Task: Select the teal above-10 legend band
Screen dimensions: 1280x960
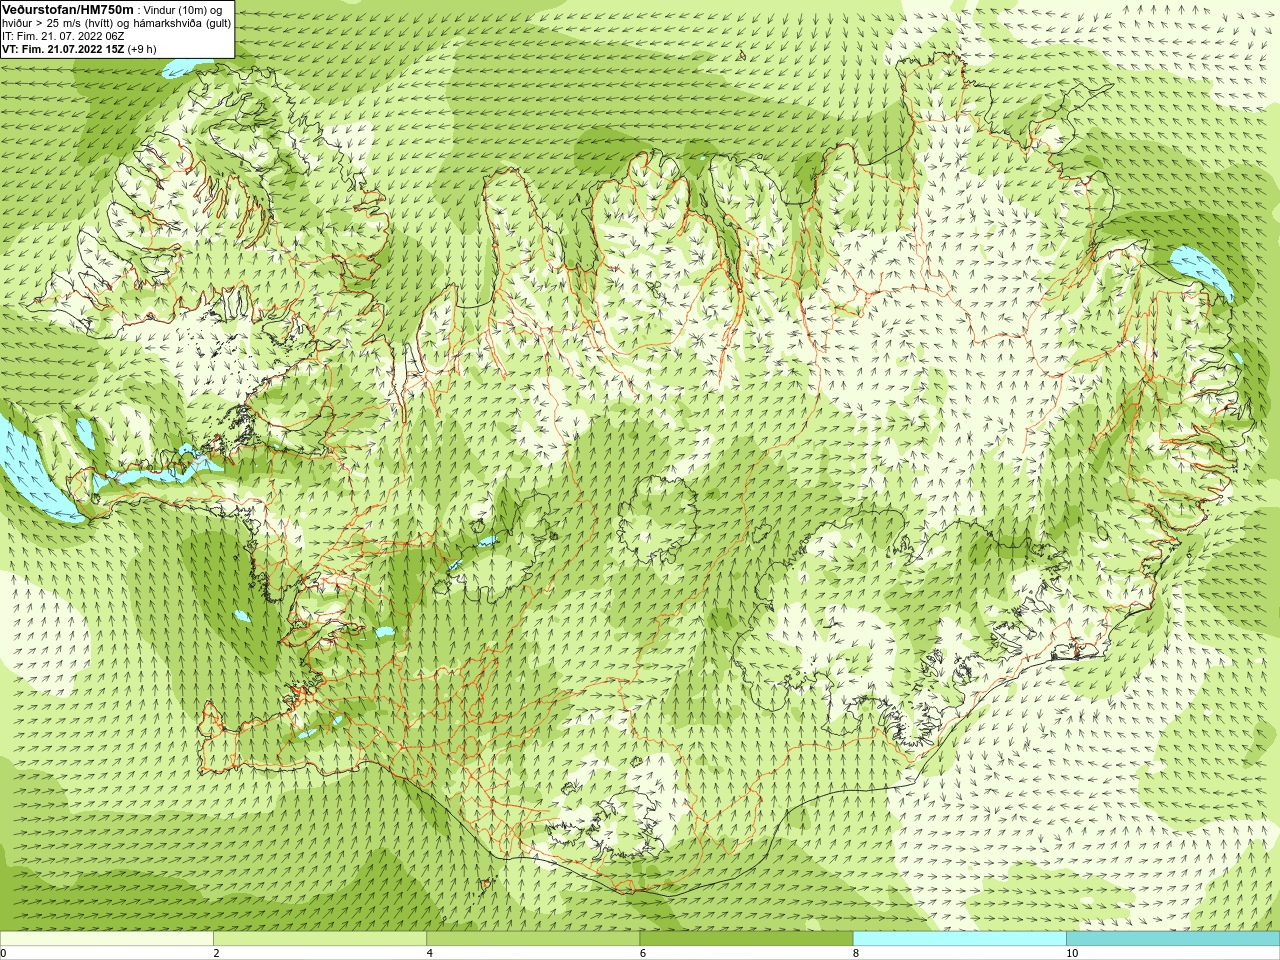Action: 1173,939
